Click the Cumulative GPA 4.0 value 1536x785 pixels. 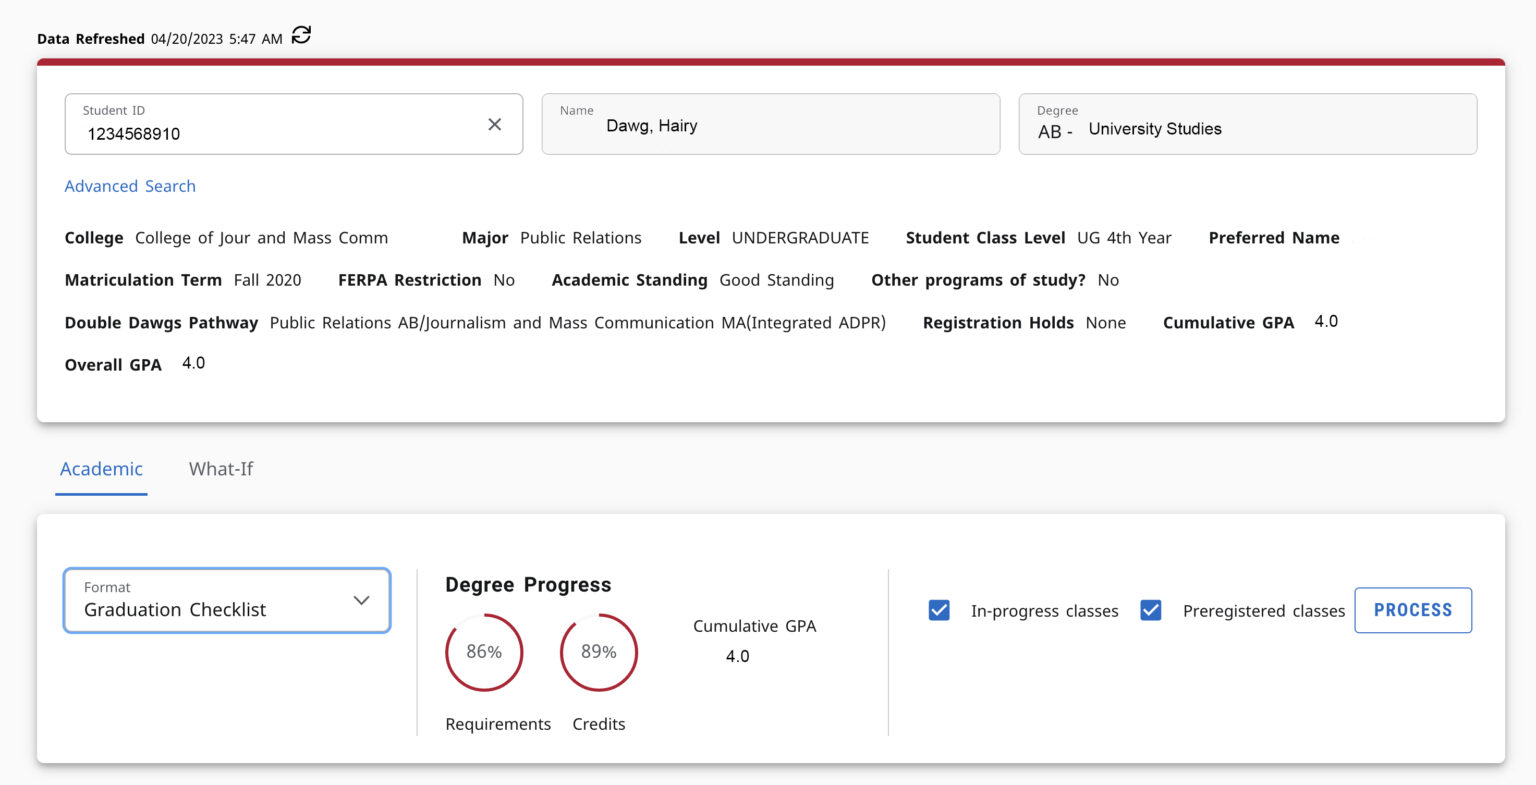click(737, 656)
